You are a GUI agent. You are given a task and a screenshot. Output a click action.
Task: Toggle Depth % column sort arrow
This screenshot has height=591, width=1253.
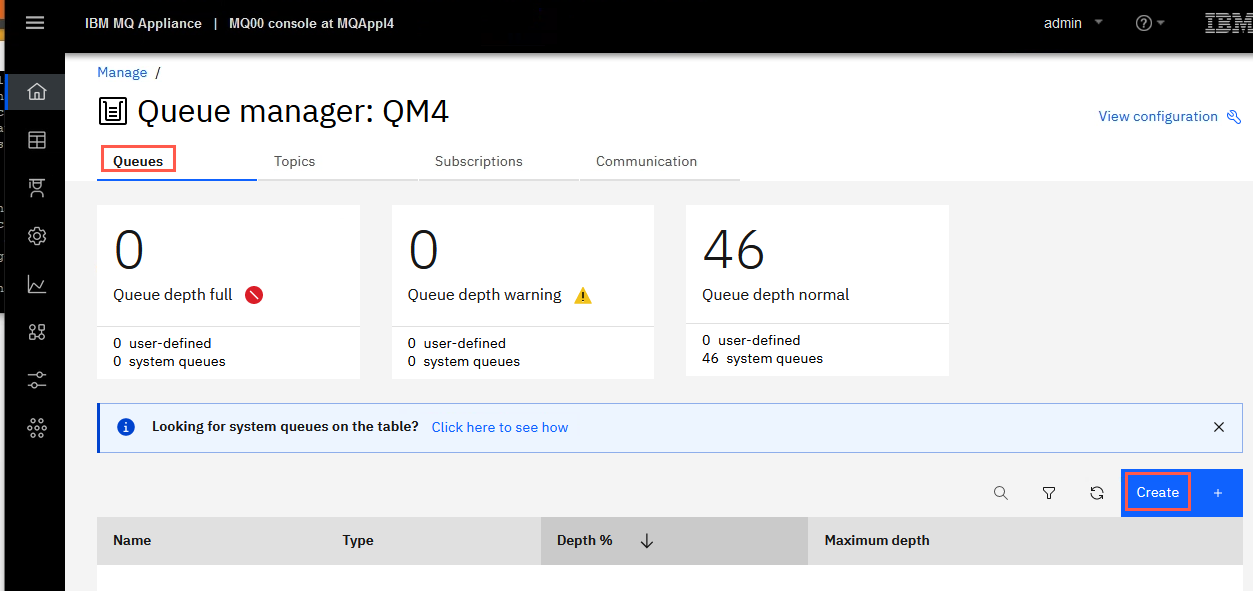647,541
